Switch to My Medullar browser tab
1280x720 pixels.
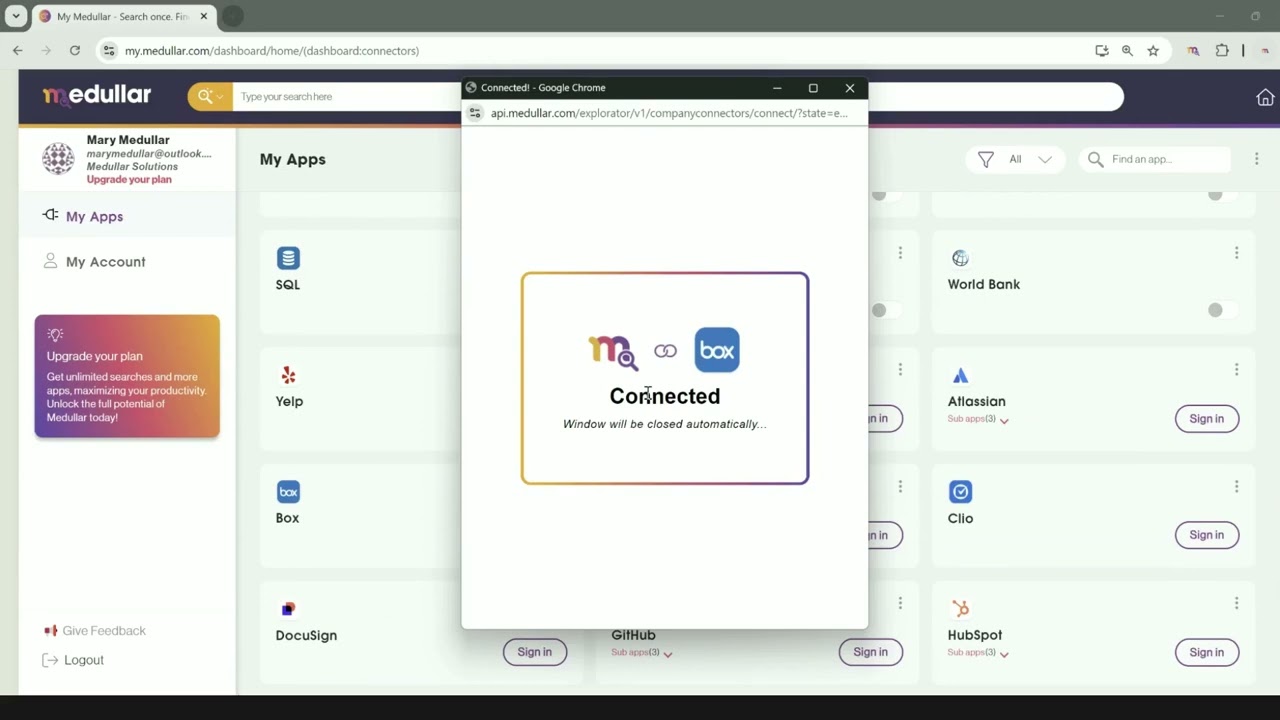123,17
